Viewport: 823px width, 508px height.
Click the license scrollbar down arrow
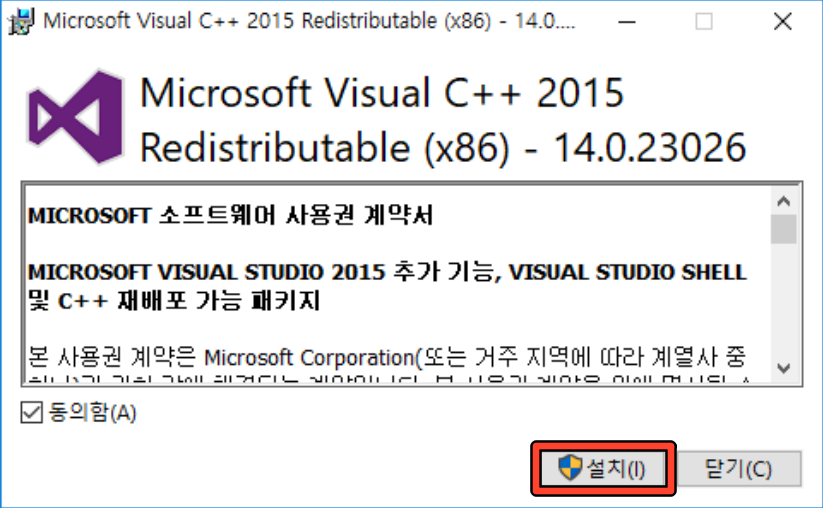[x=784, y=368]
